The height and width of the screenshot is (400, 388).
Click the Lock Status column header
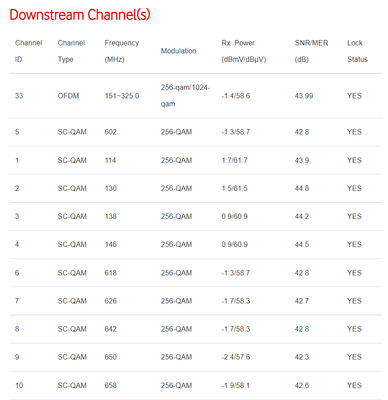coord(357,51)
